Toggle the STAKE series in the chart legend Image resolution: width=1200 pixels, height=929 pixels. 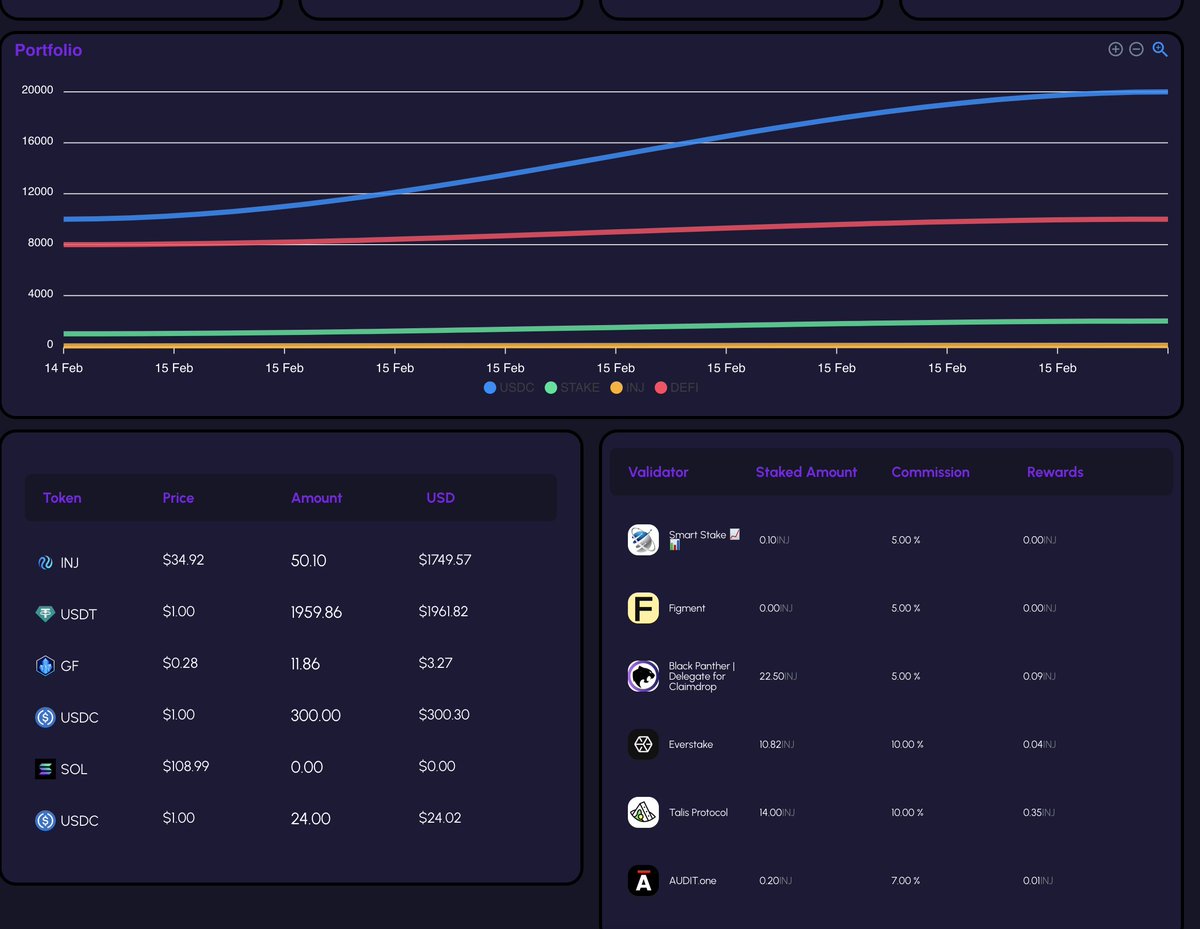[571, 388]
